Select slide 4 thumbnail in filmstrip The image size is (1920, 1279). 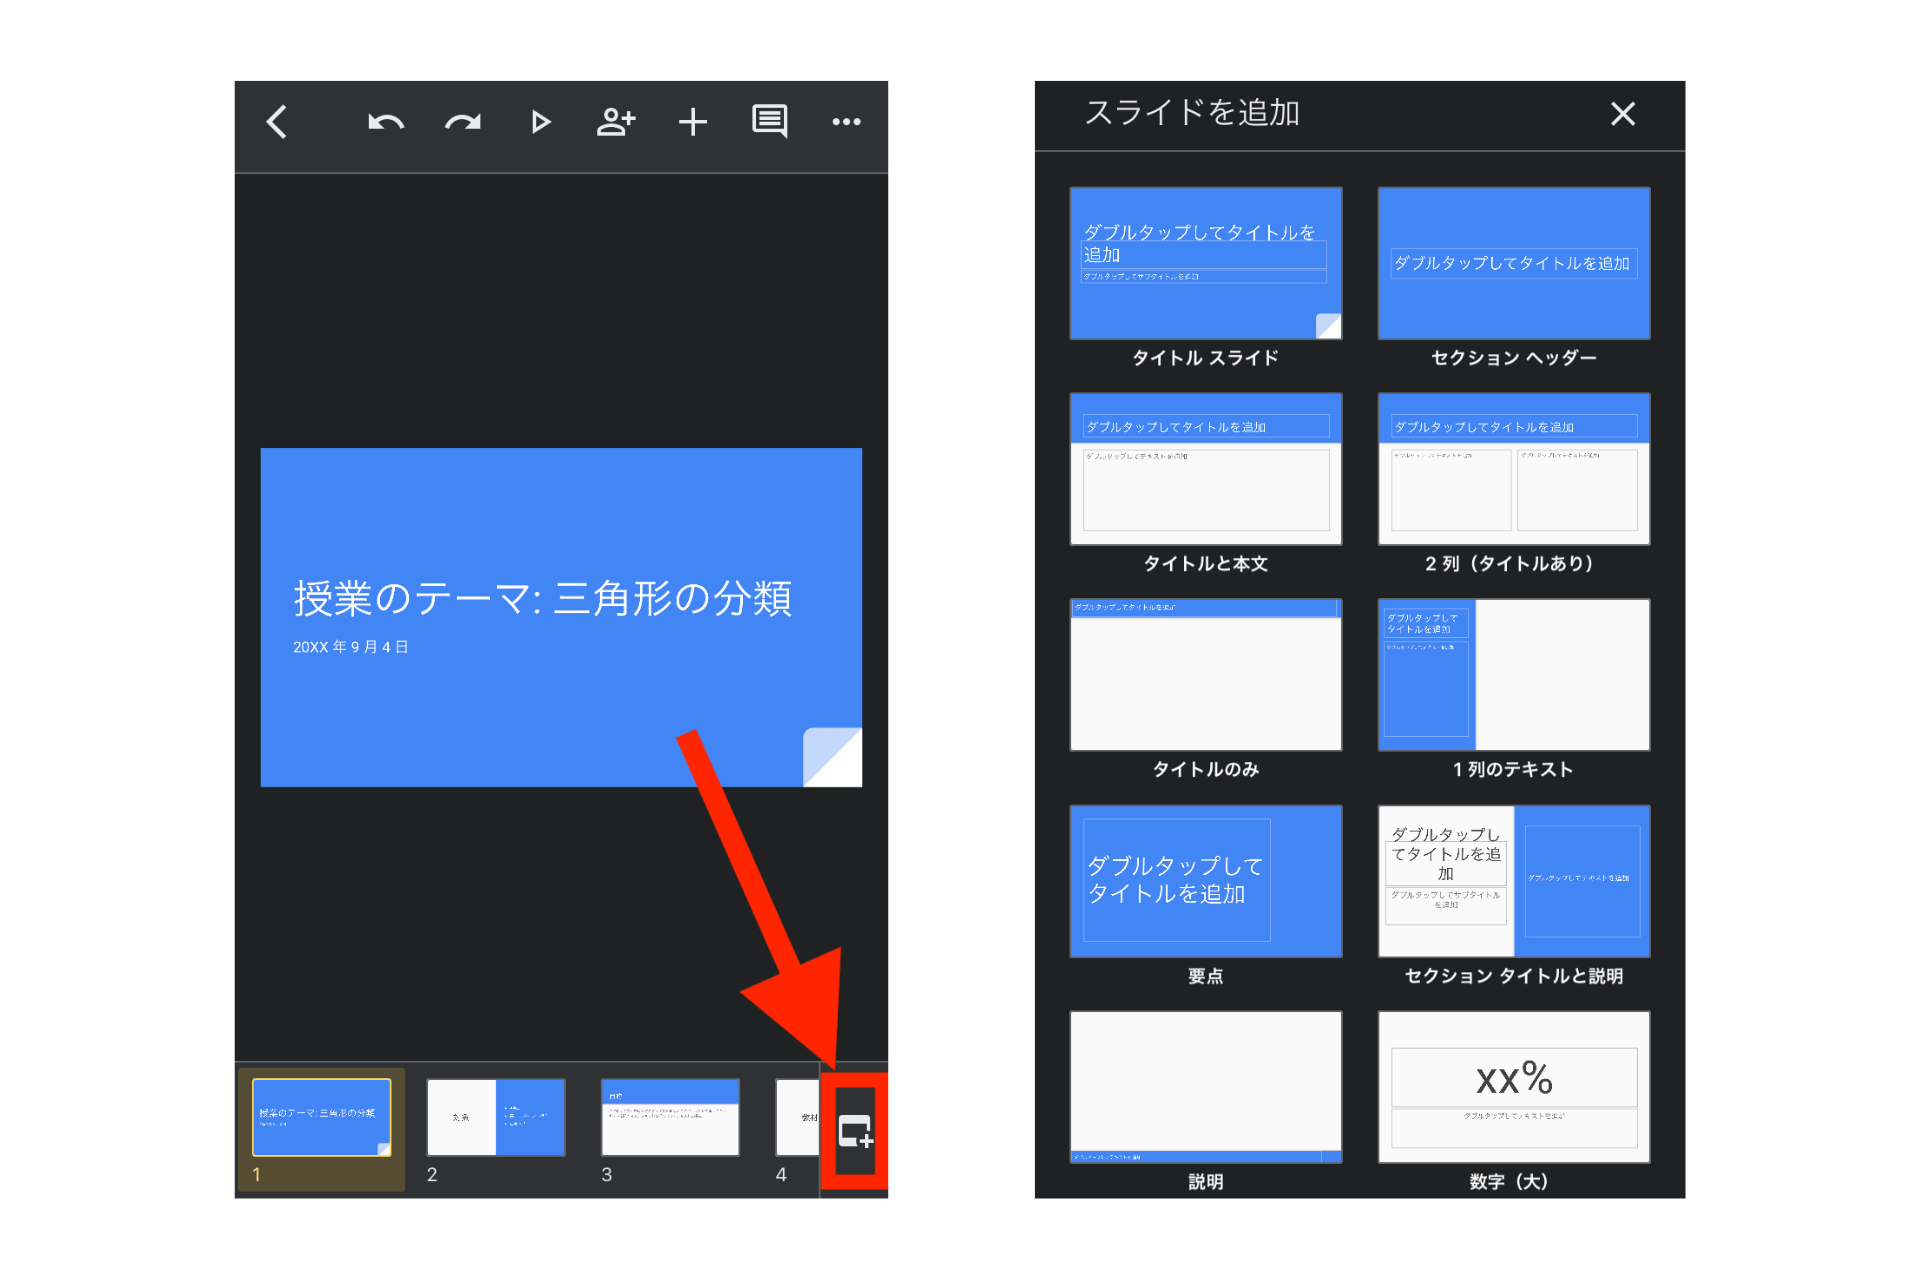798,1117
